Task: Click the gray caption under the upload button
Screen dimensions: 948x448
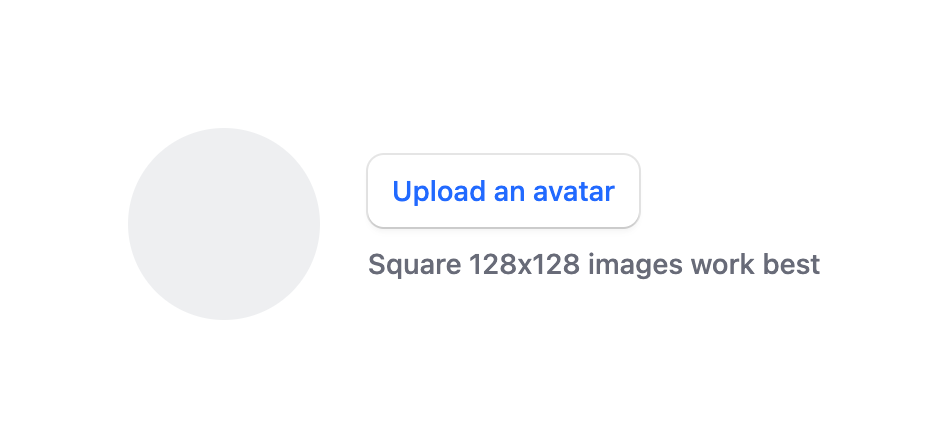Action: [594, 265]
